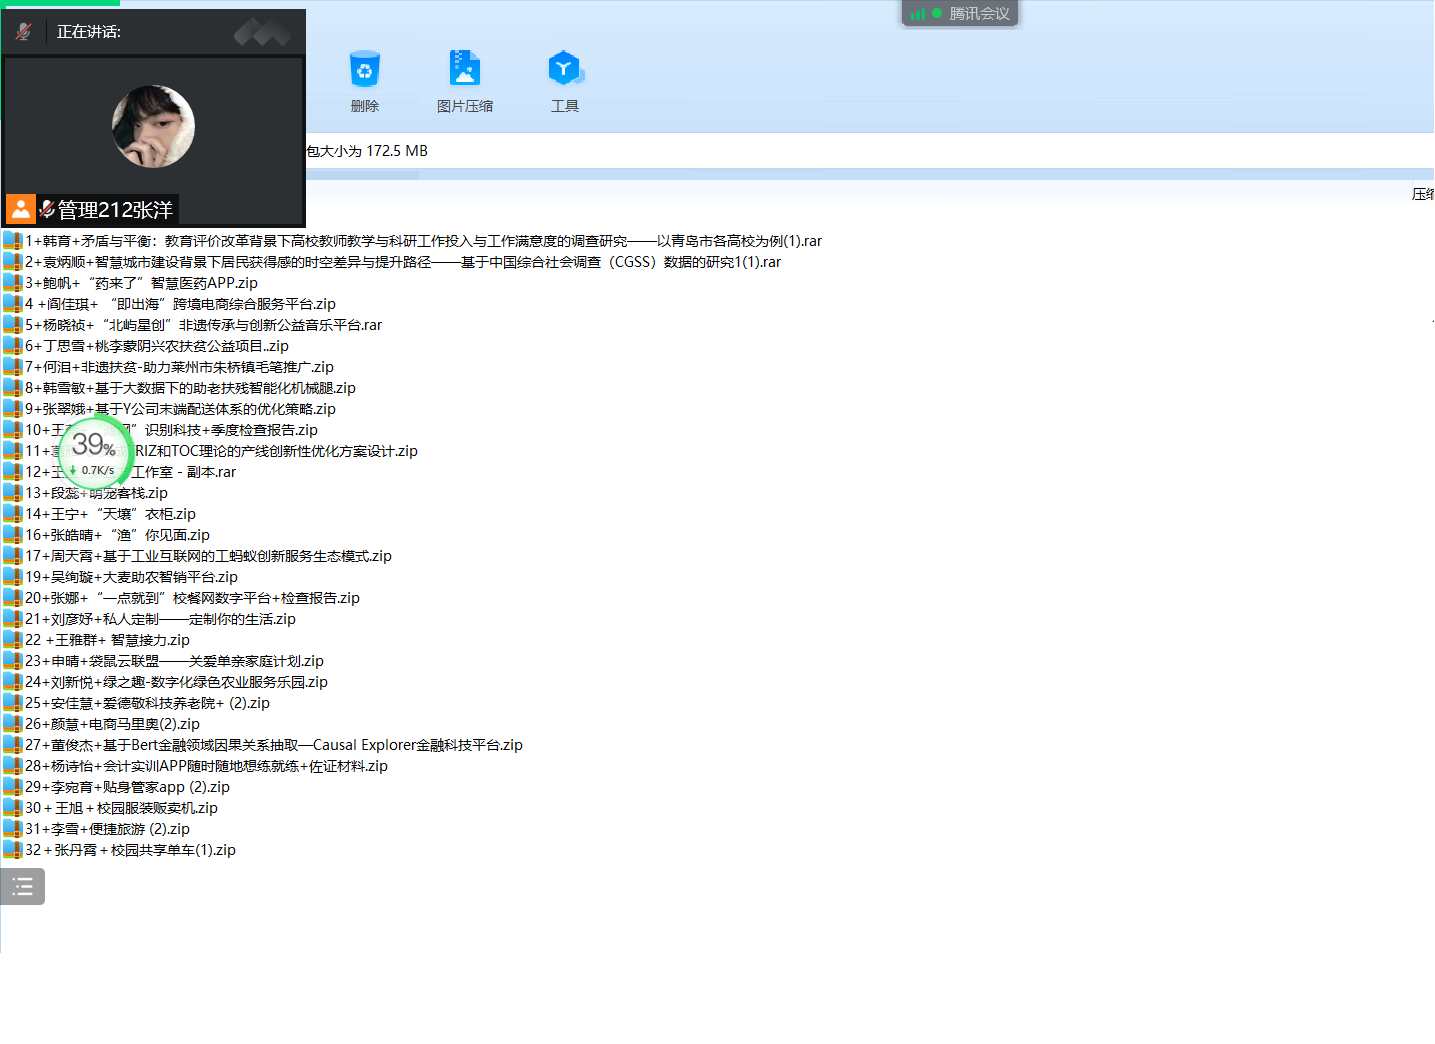The width and height of the screenshot is (1435, 1044).
Task: Select 32+张丹霄 校园共享单车(1).zip
Action: (x=130, y=850)
